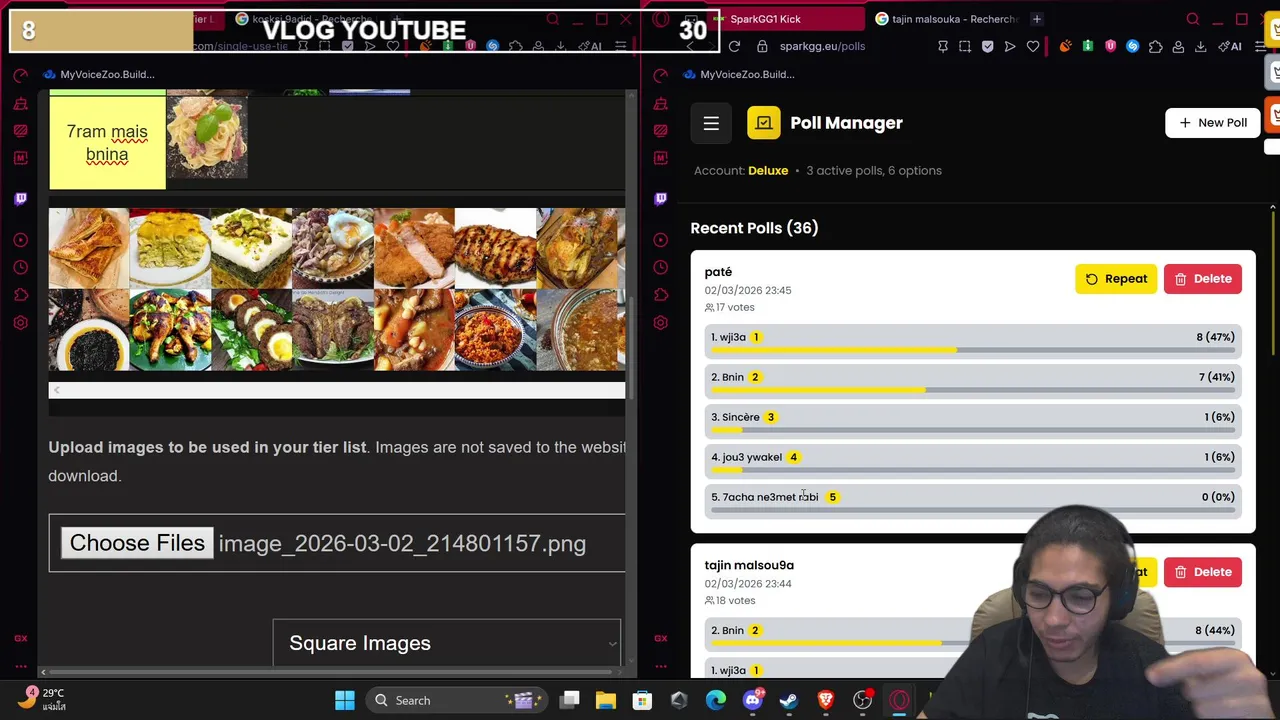The width and height of the screenshot is (1280, 720).
Task: Open the Opera GX taskbar icon
Action: (899, 700)
